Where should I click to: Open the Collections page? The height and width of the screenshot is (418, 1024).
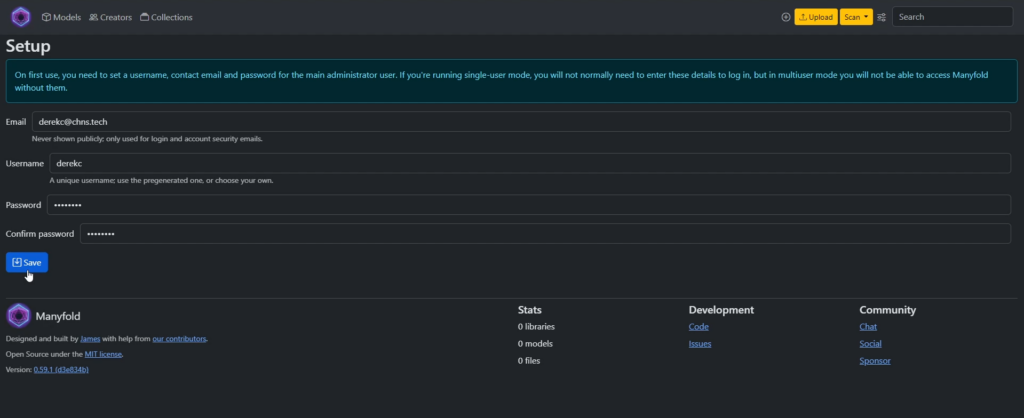click(167, 17)
